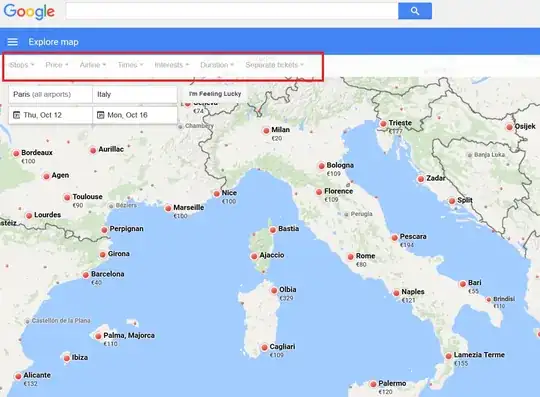Open the Separate tickets dropdown
The width and height of the screenshot is (540, 397).
(274, 65)
